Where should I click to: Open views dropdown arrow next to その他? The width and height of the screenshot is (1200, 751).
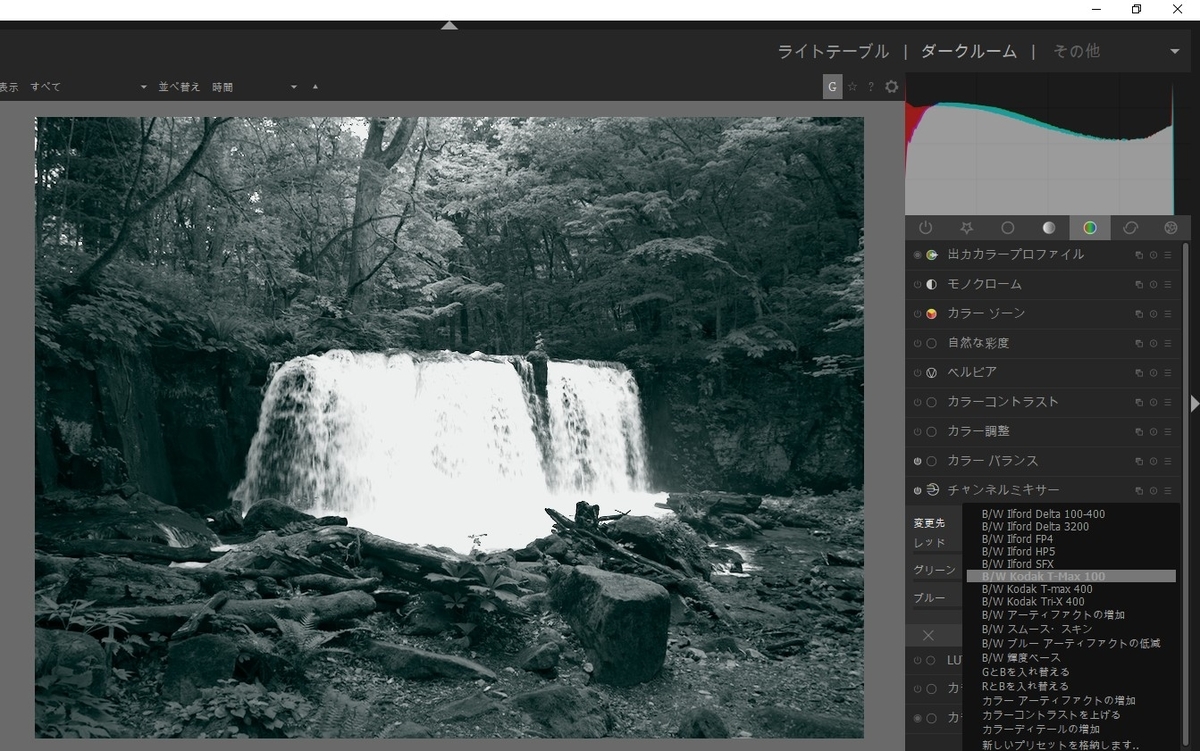[1175, 52]
